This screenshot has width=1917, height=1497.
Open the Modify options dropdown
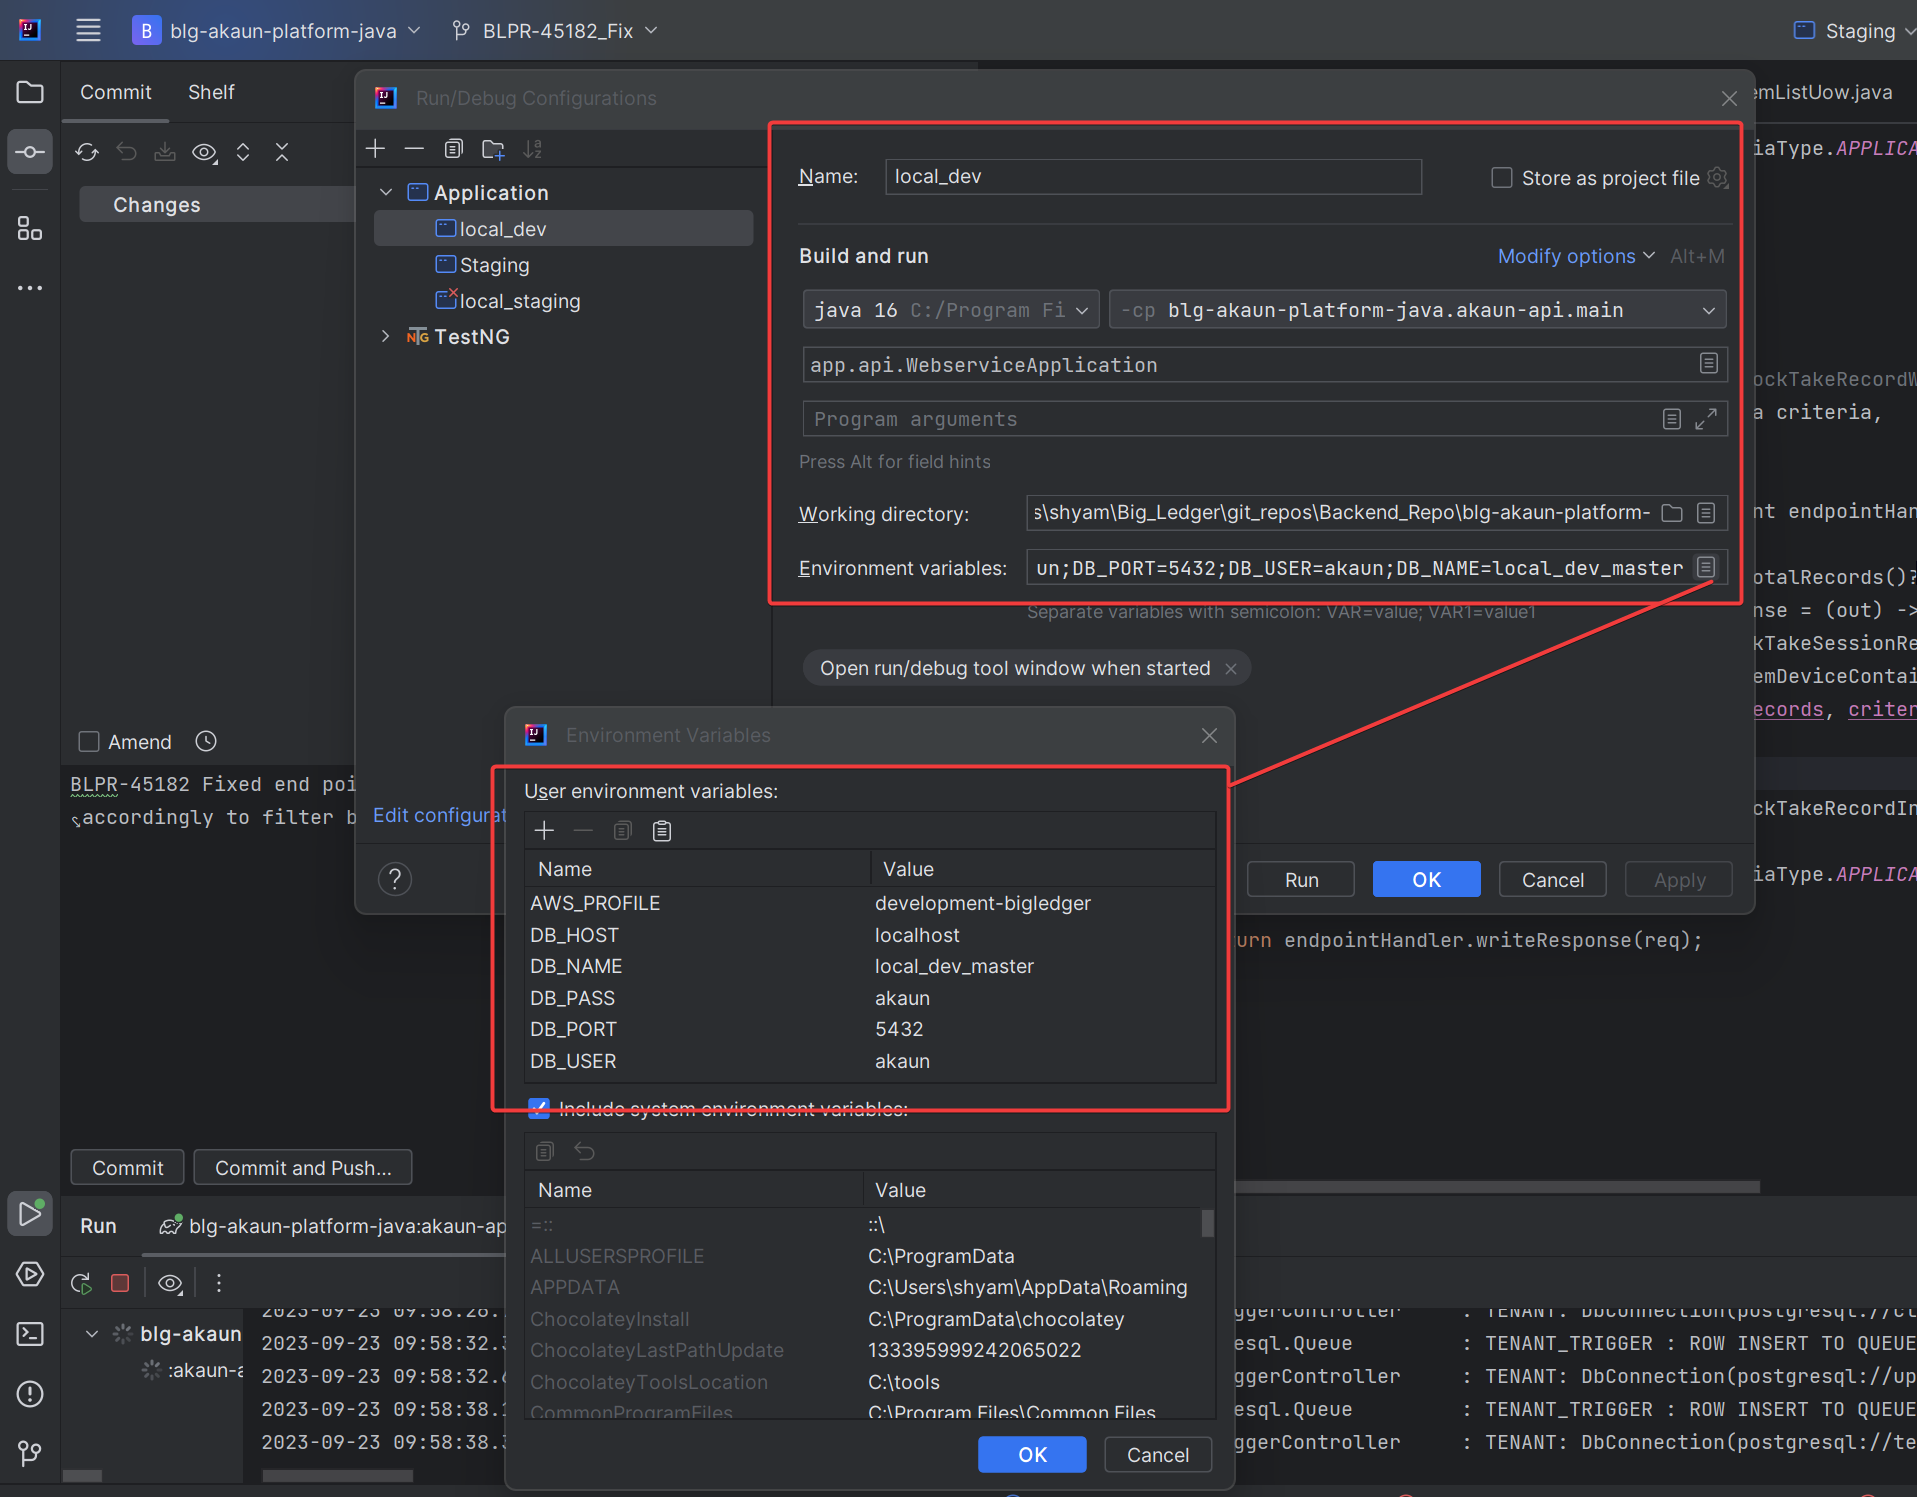(1575, 256)
